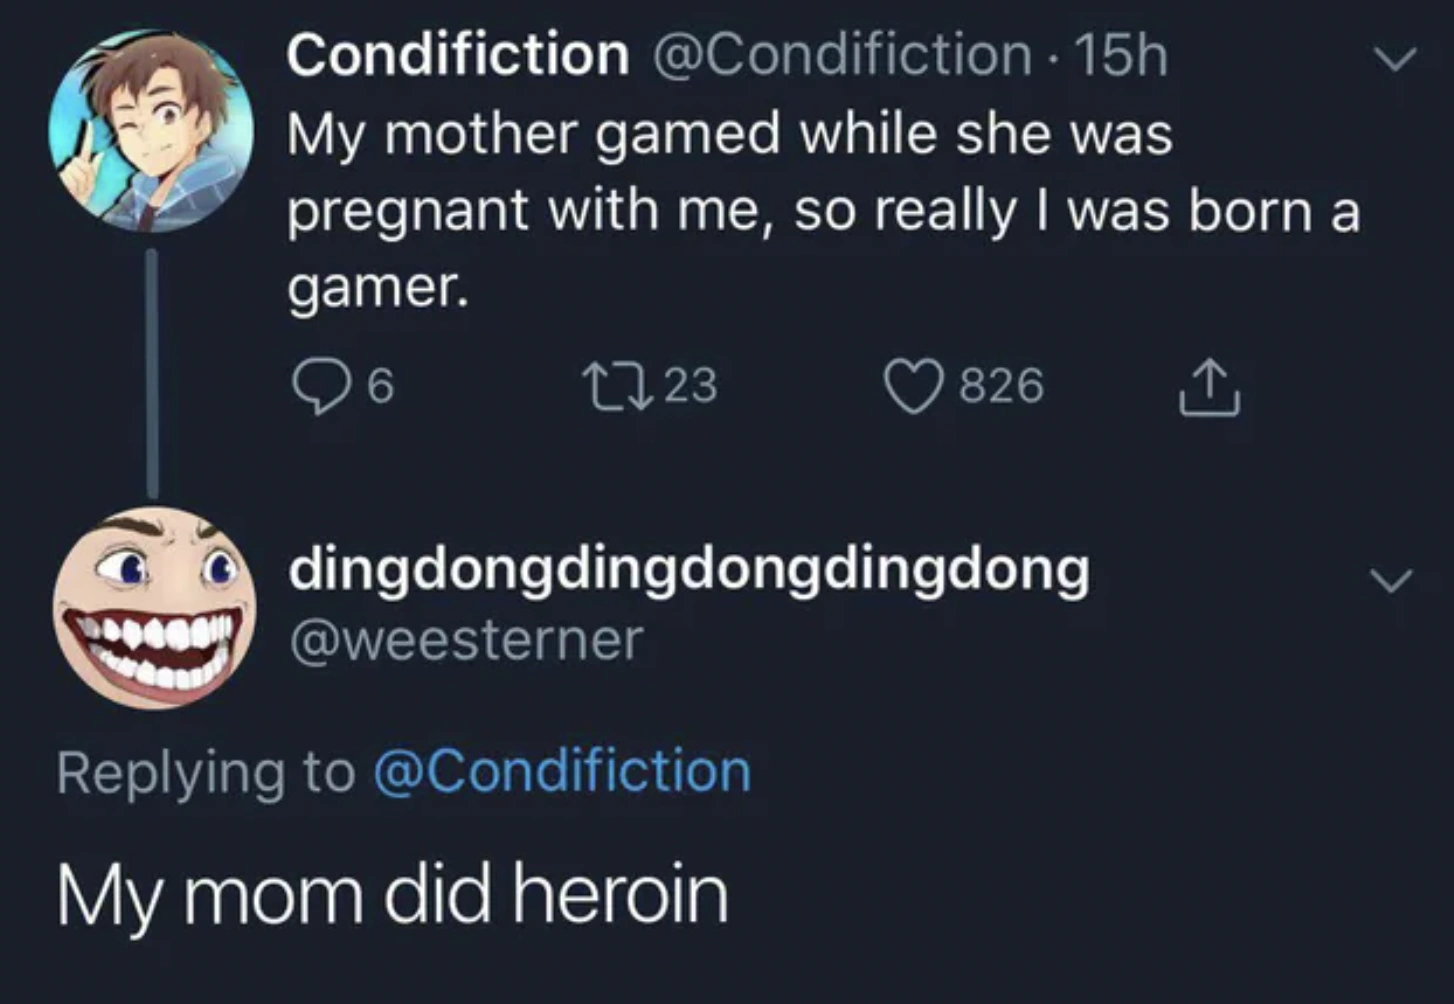The image size is (1454, 1004).
Task: Click the 23 retweets count
Action: click(691, 386)
